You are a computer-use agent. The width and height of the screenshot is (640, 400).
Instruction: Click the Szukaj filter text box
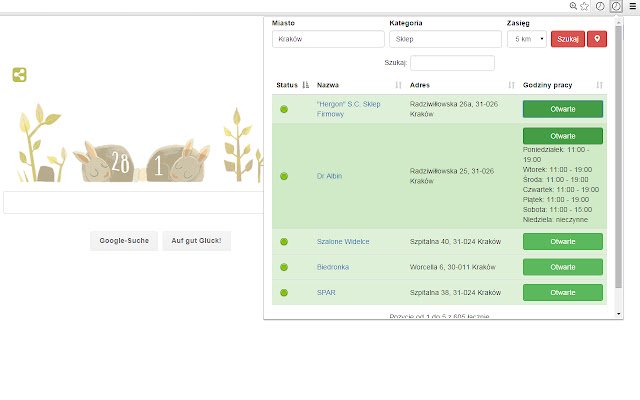(x=452, y=63)
